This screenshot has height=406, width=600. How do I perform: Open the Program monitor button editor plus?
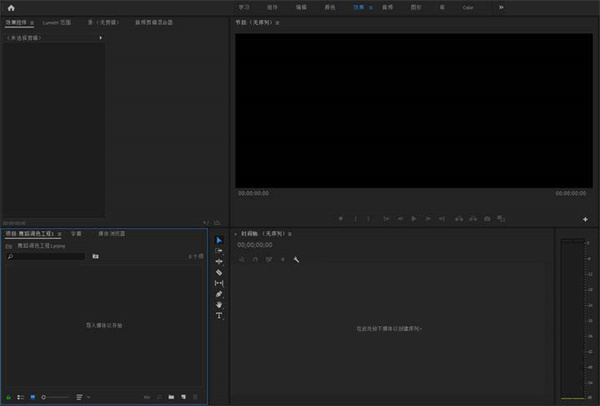point(585,219)
